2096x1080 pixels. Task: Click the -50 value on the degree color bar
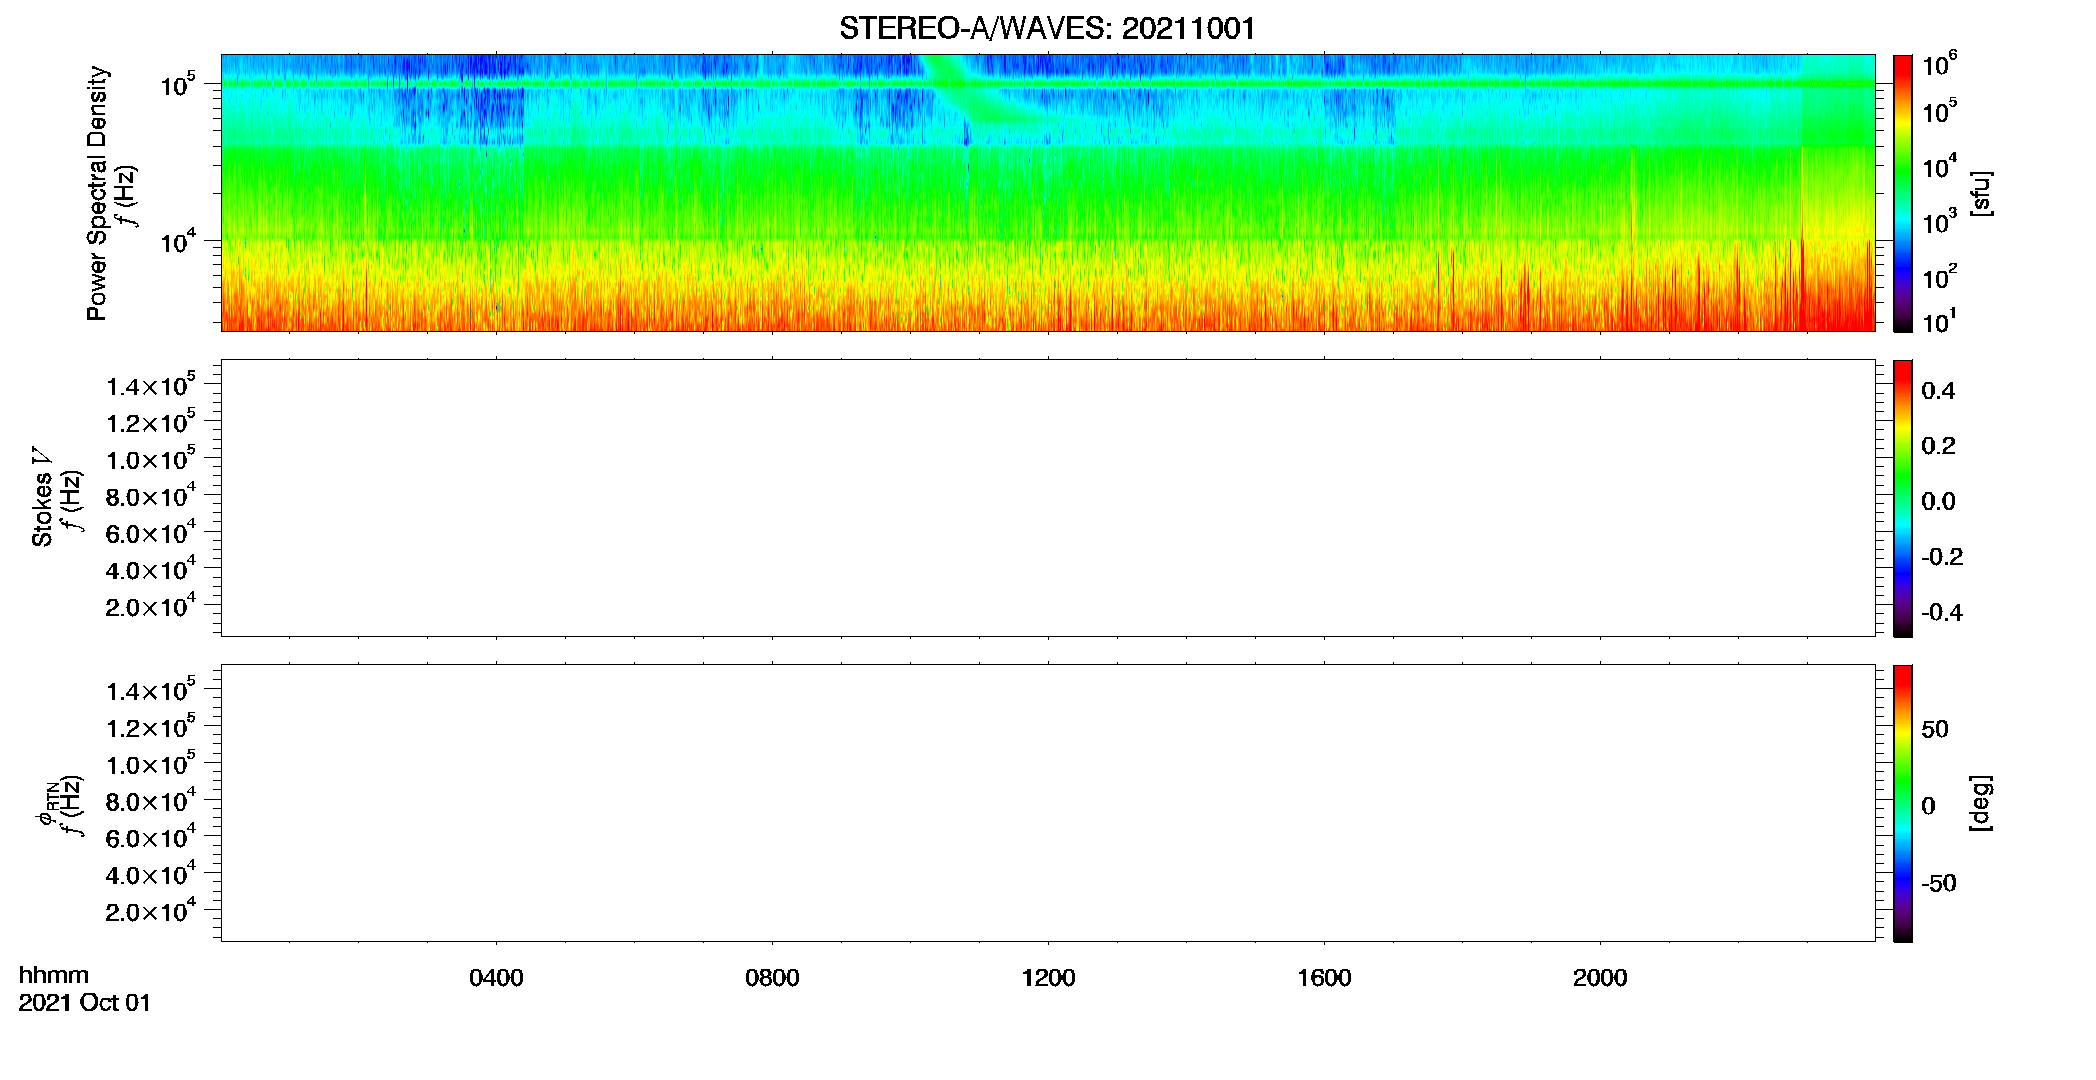point(1939,884)
